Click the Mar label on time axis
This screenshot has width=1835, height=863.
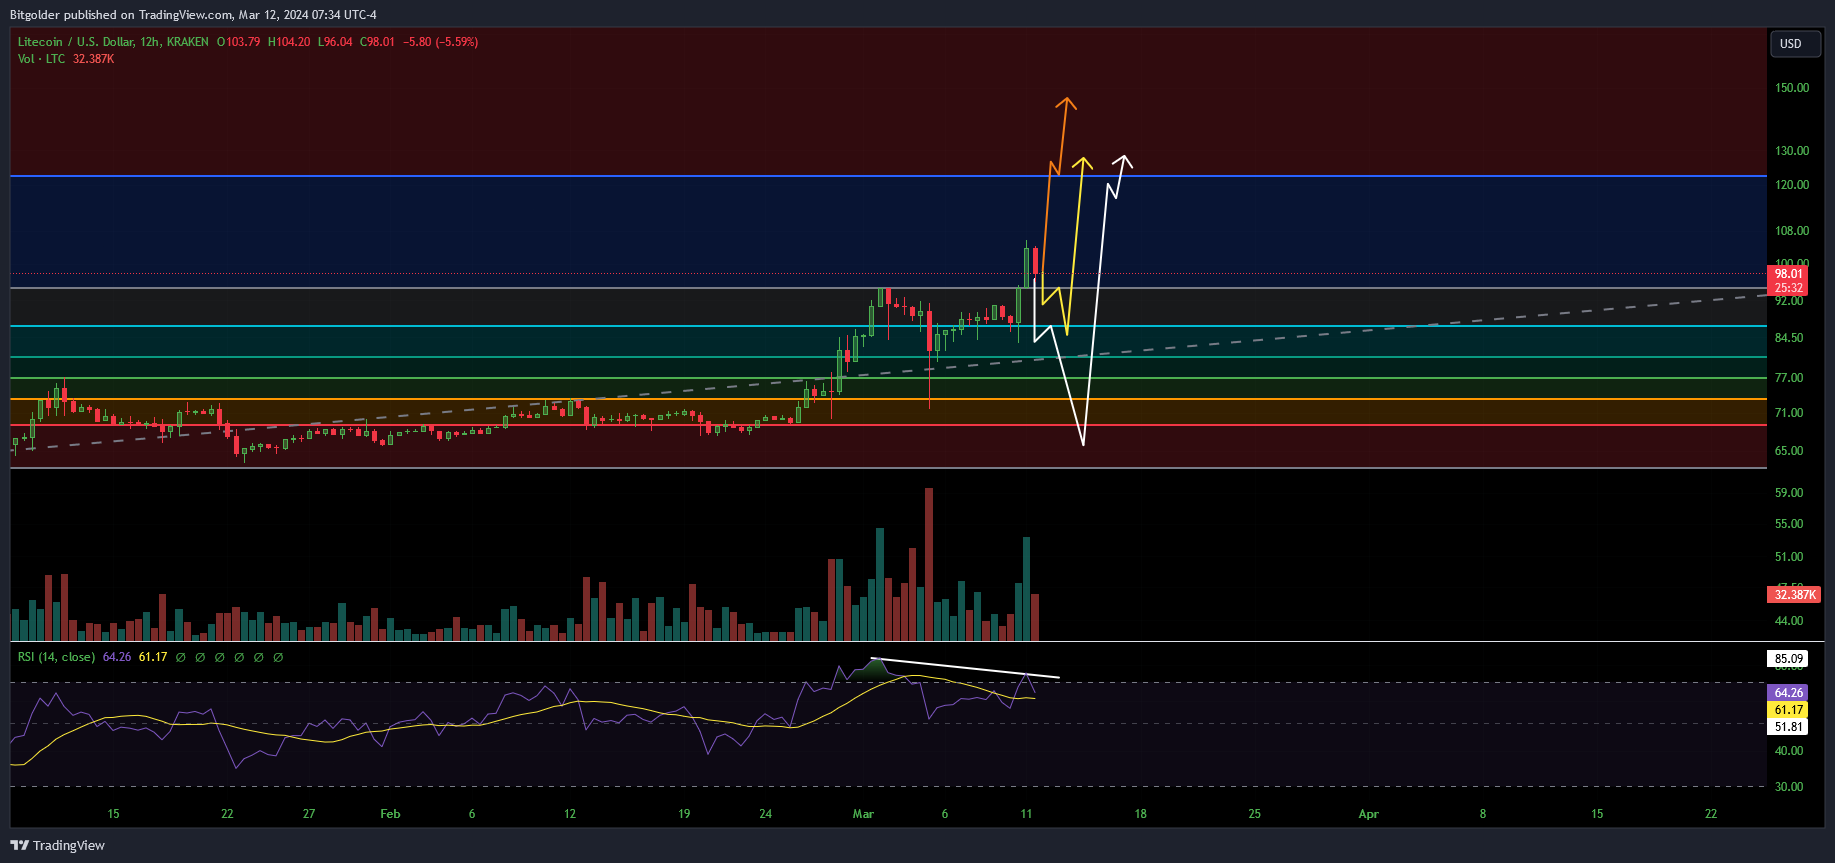coord(863,814)
